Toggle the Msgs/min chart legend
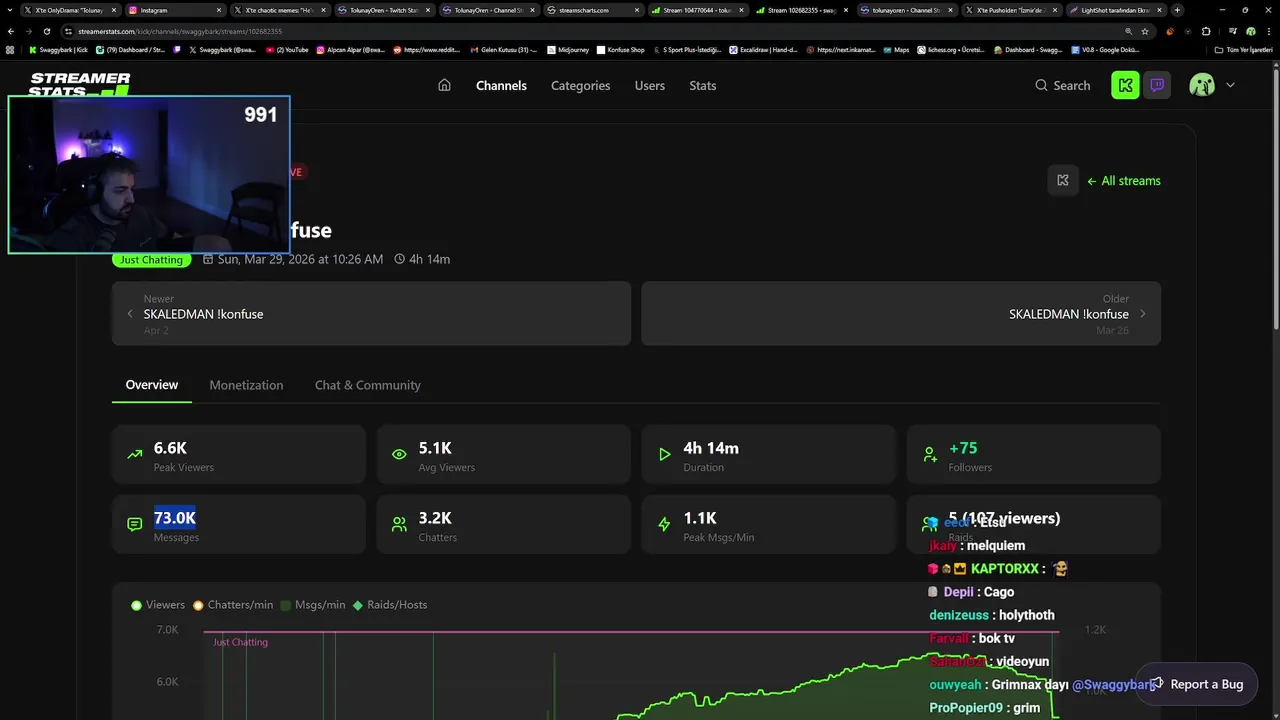1280x720 pixels. point(313,605)
